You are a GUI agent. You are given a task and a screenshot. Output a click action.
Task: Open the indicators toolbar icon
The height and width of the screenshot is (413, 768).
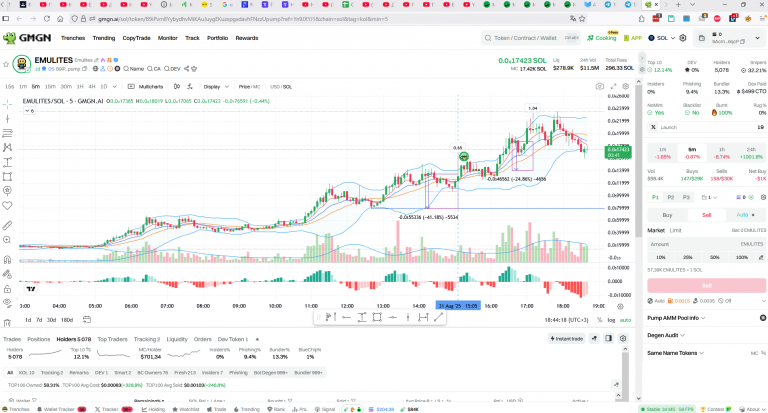[190, 87]
